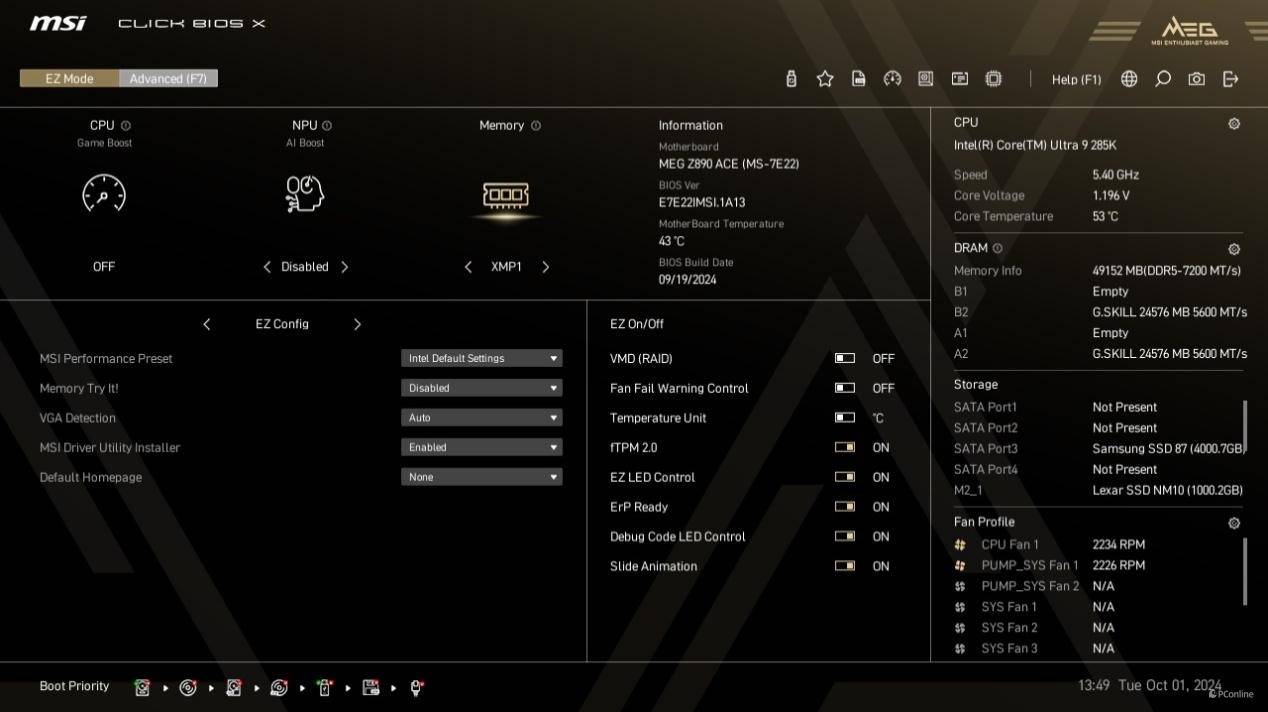The width and height of the screenshot is (1268, 712).
Task: Click the exit BIOS icon
Action: click(x=1231, y=79)
